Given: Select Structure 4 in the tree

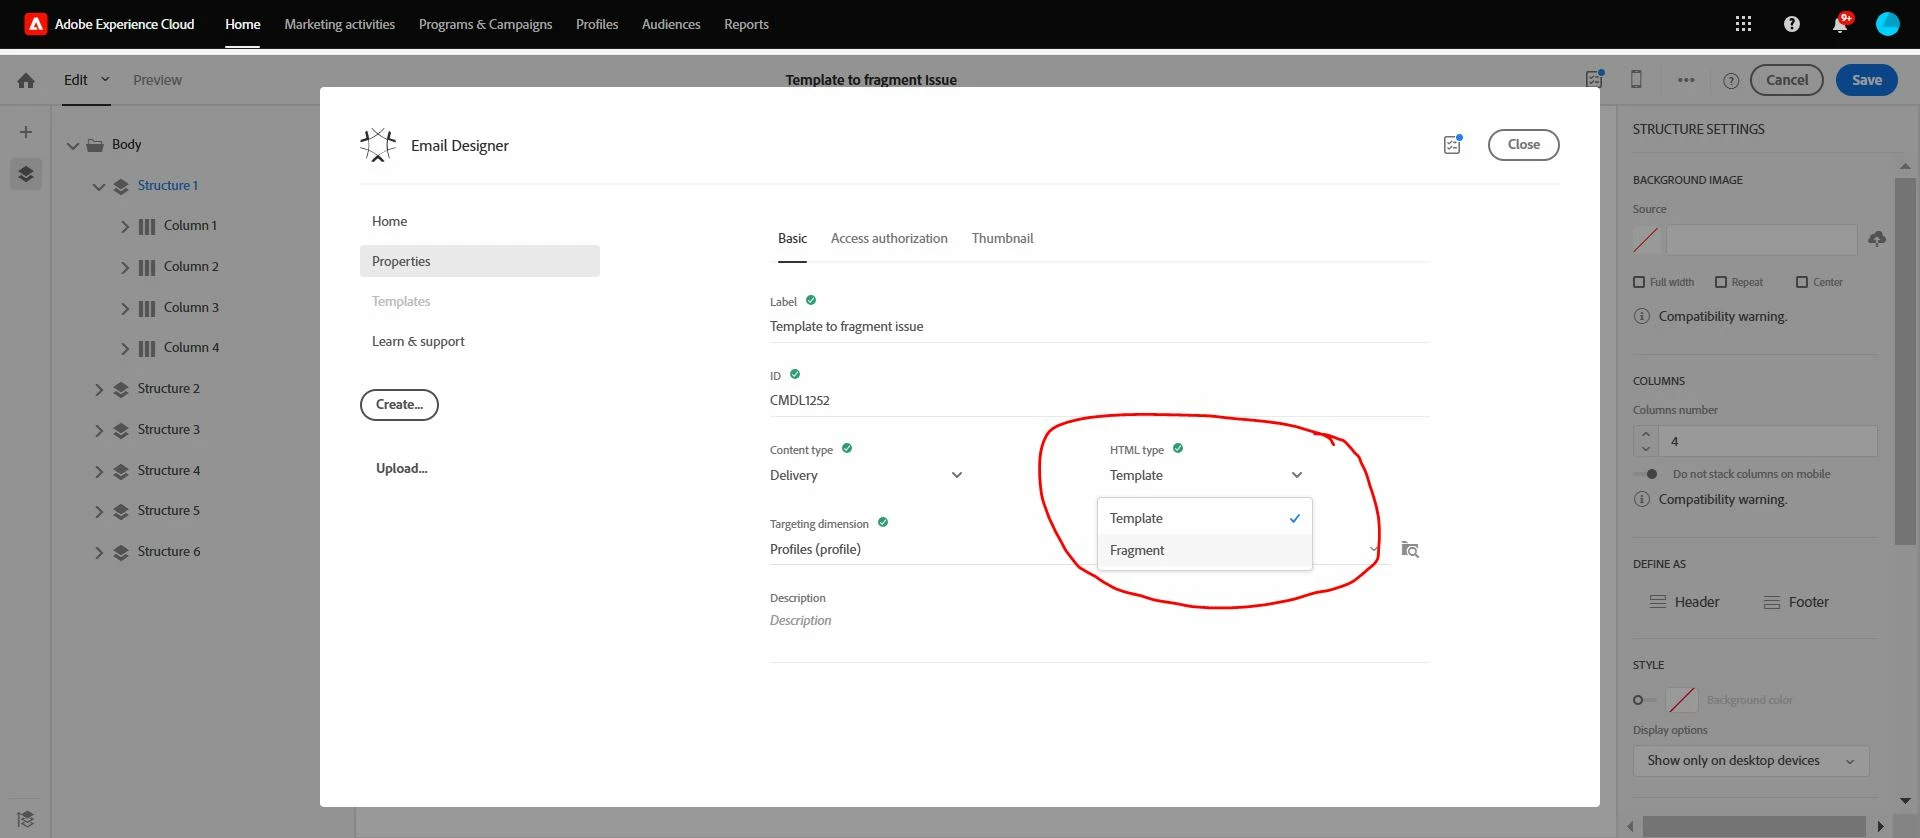Looking at the screenshot, I should (169, 470).
